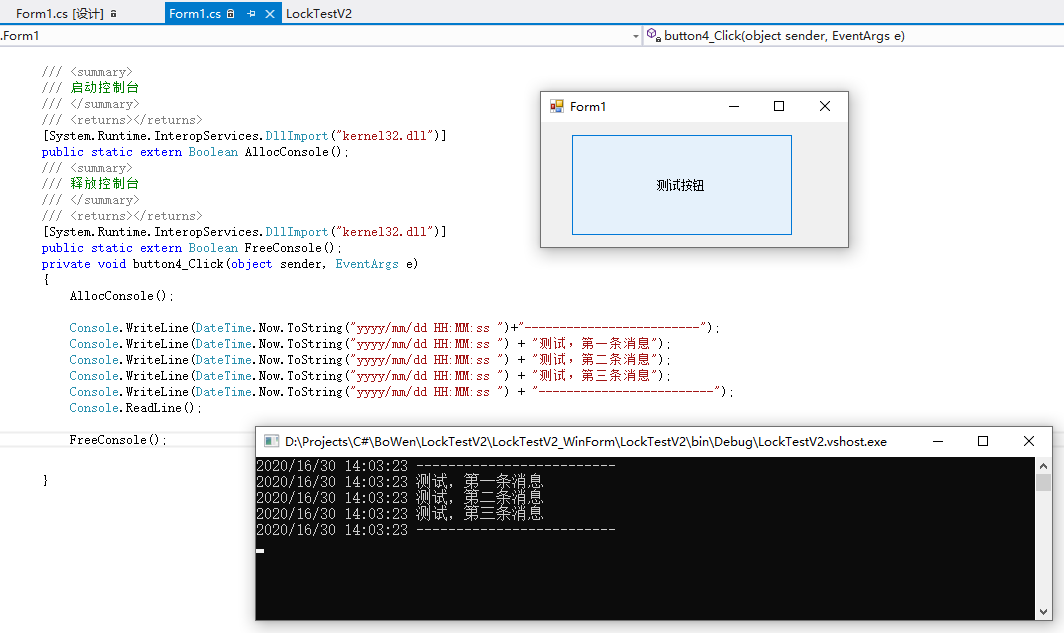
Task: Click the console output line 第三条消息
Action: click(x=400, y=514)
